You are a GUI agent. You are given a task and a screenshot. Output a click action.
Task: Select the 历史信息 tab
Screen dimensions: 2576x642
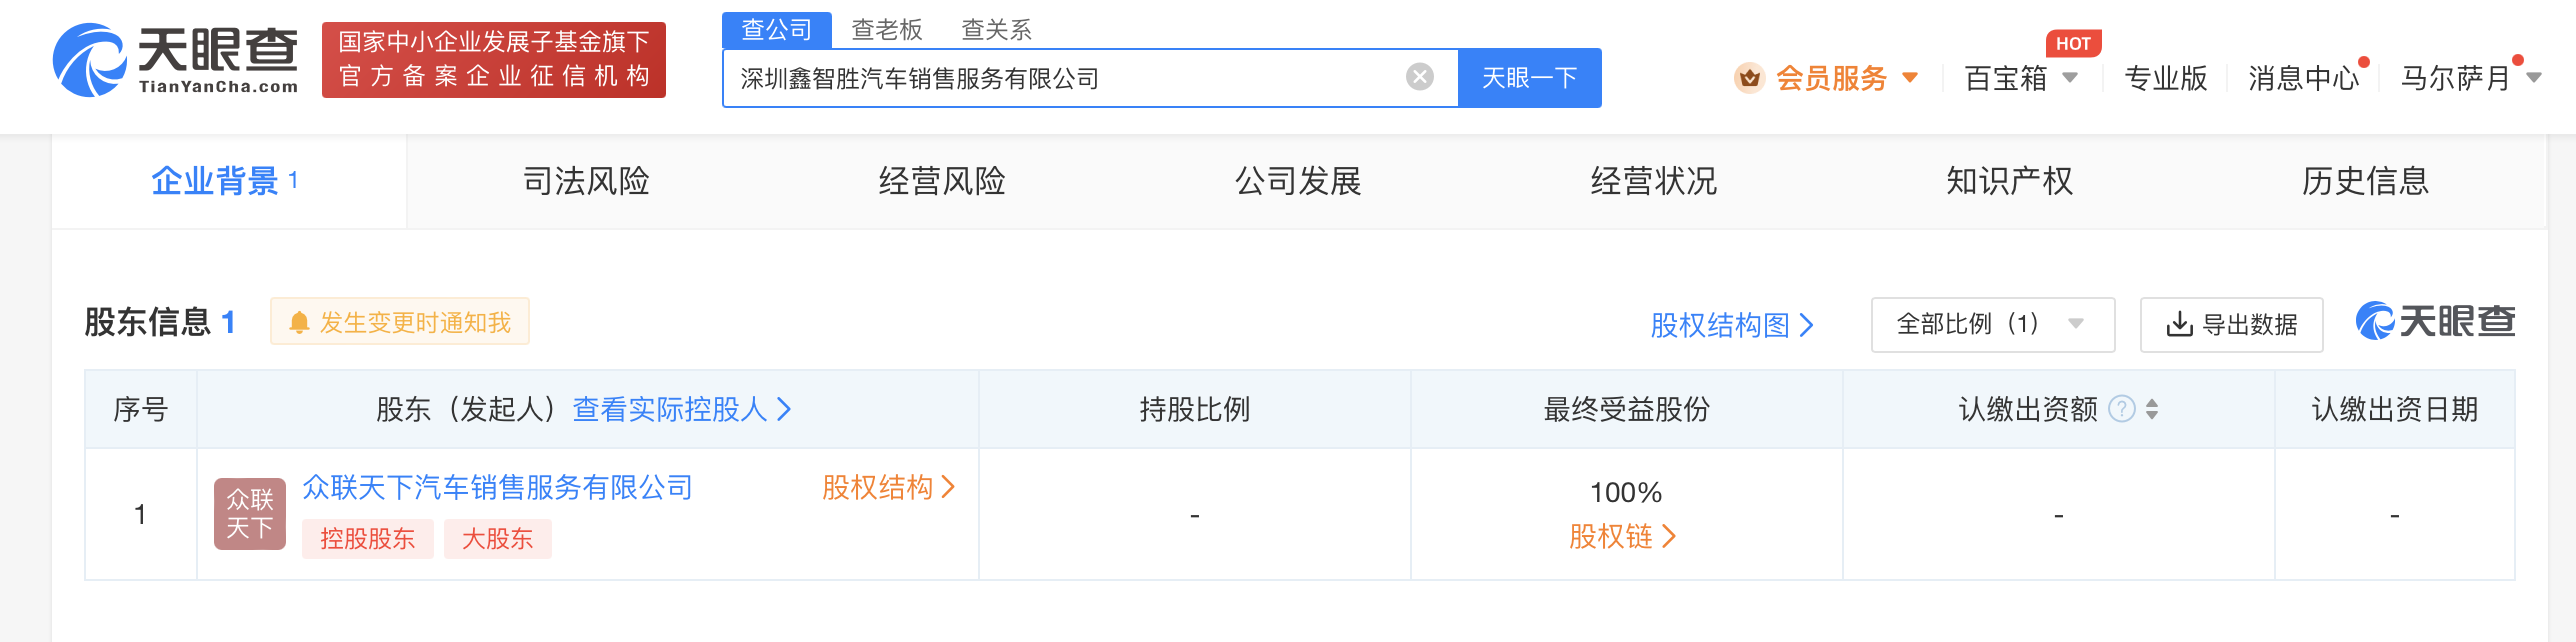coord(2366,181)
